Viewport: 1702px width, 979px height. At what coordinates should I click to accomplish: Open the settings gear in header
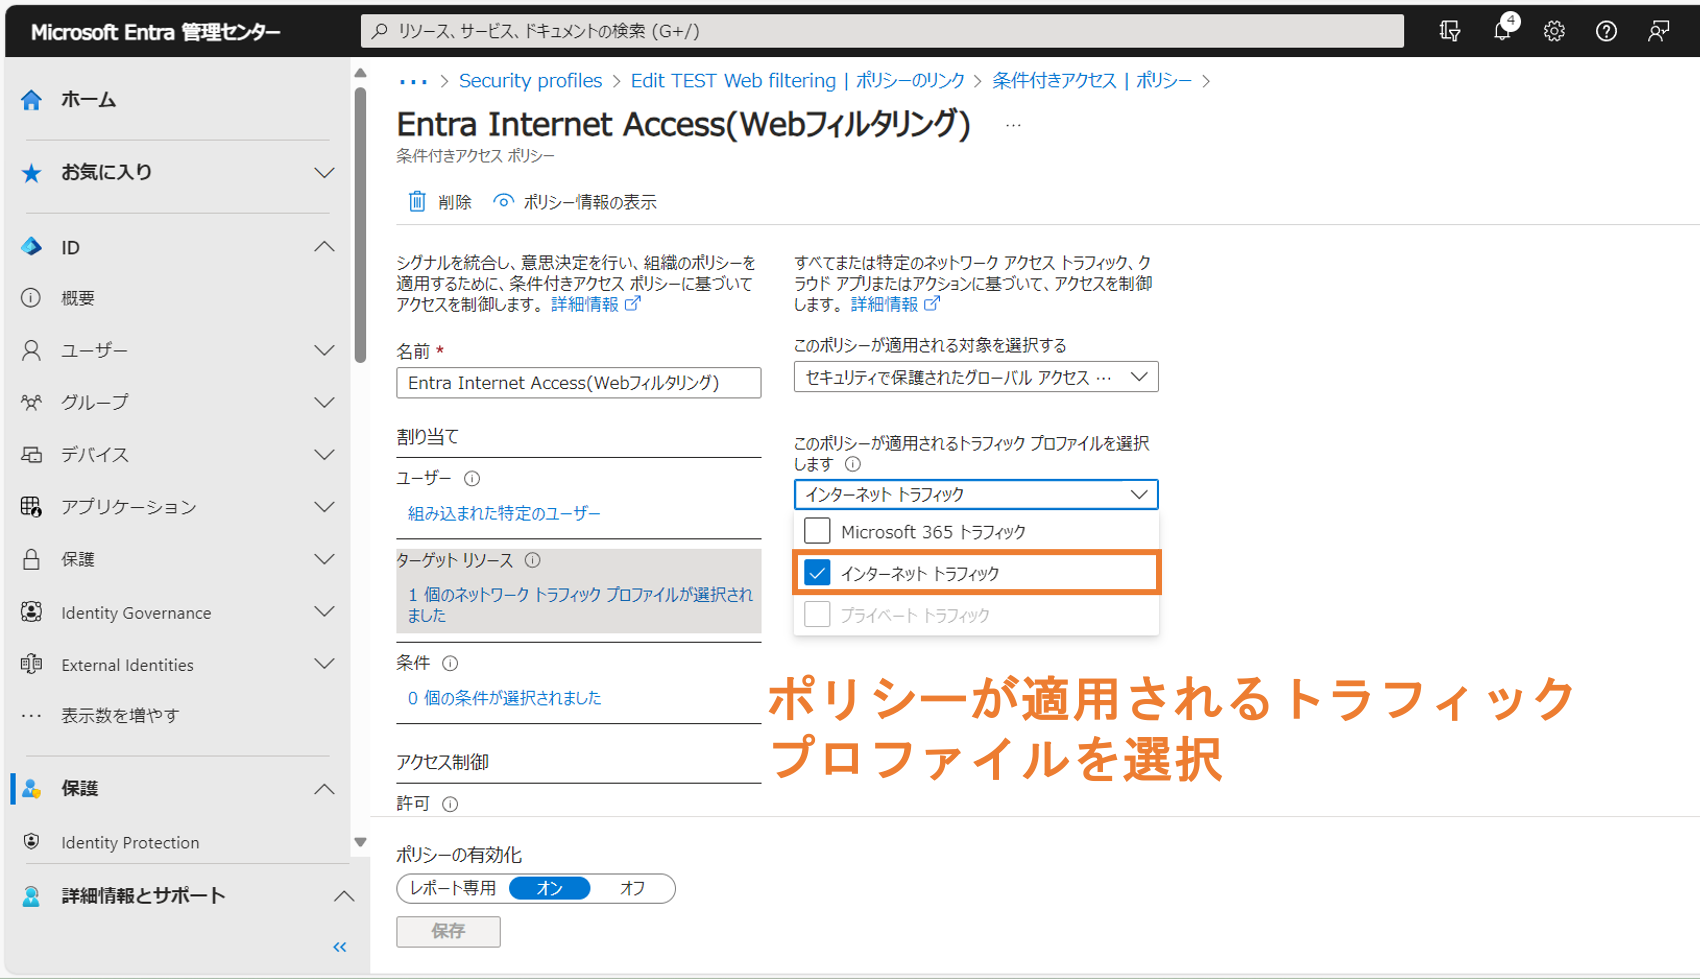[1554, 31]
